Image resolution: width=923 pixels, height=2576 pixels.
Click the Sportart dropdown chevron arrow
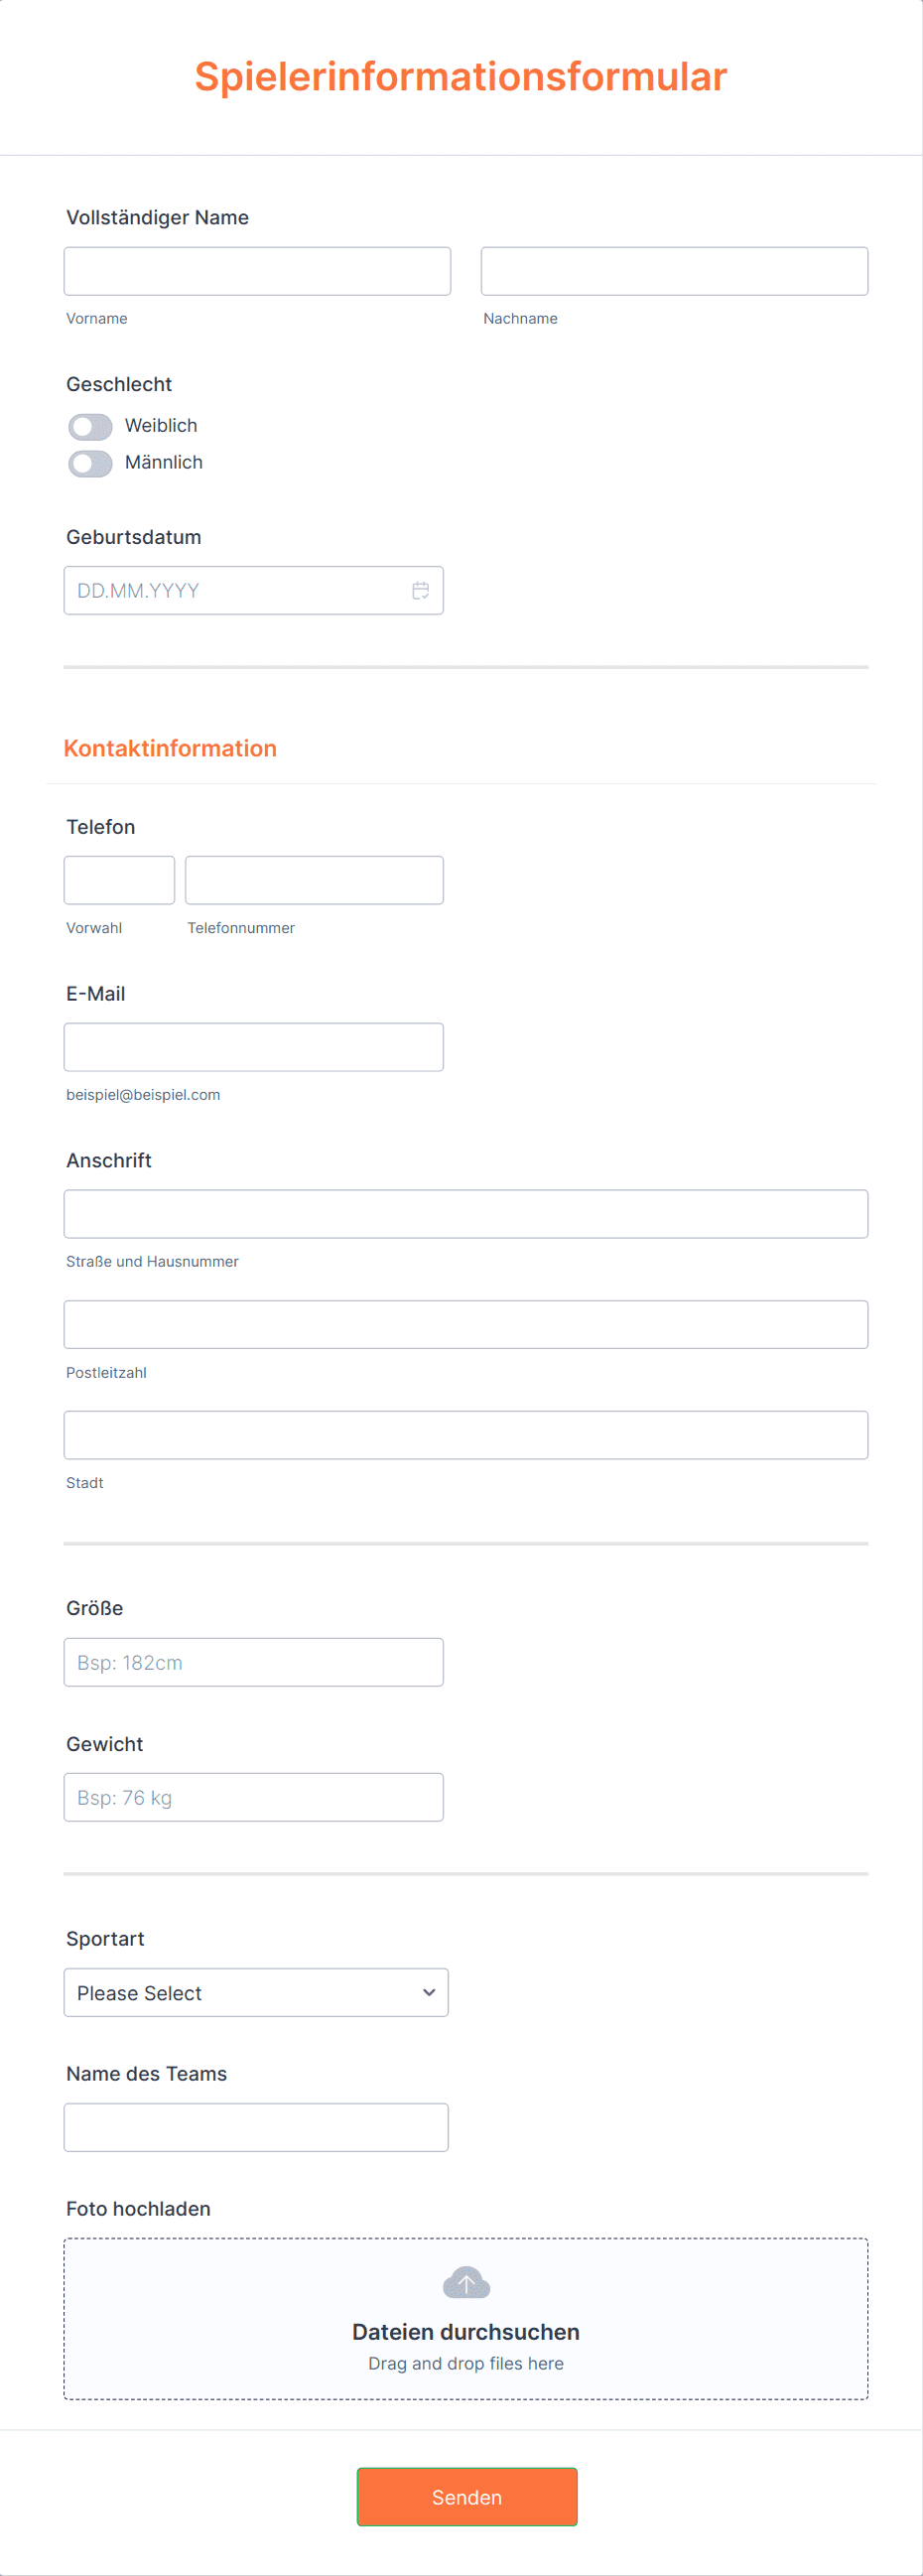[x=429, y=1993]
